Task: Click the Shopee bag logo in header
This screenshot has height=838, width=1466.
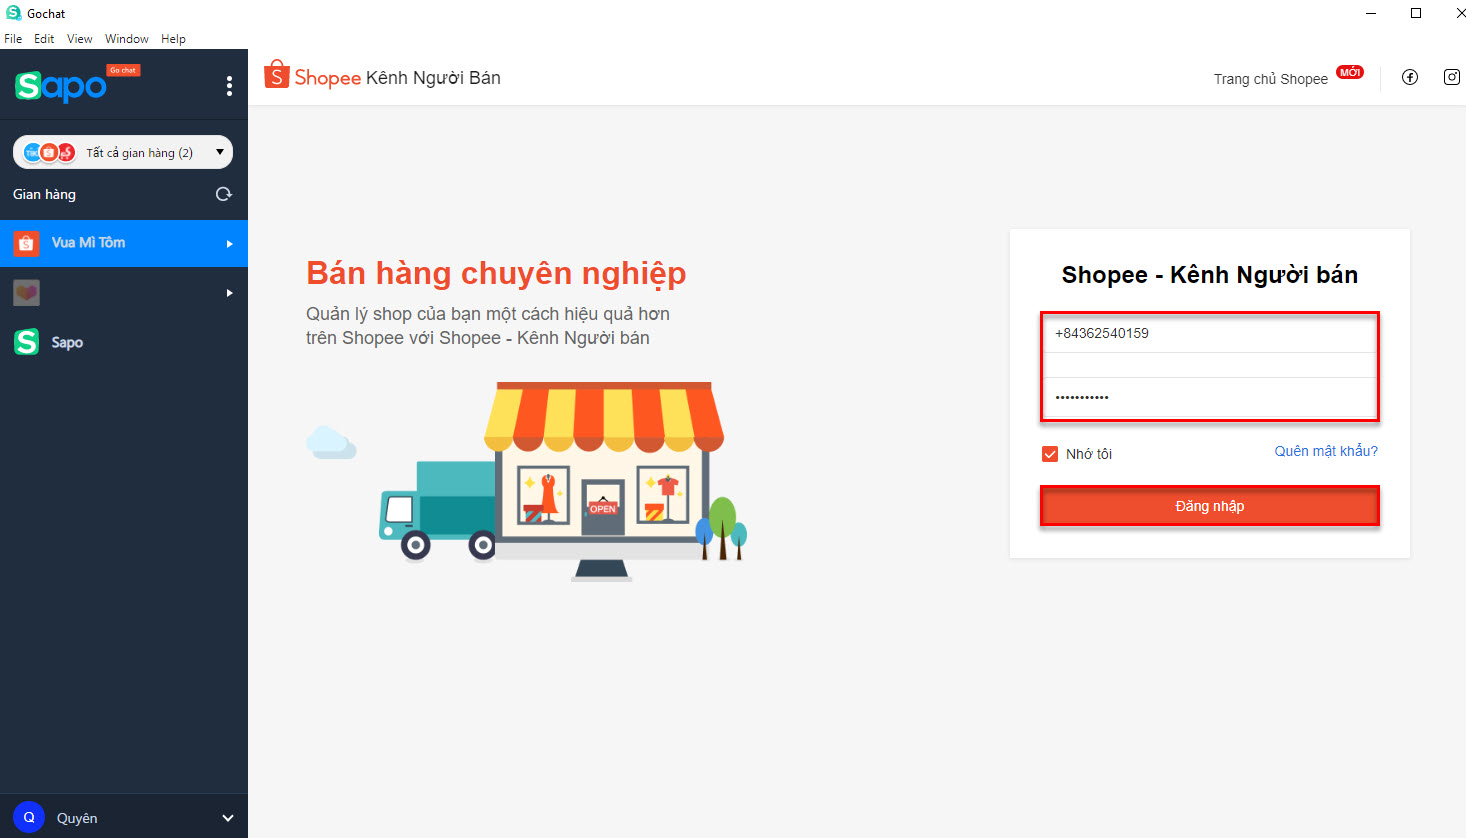Action: click(276, 75)
